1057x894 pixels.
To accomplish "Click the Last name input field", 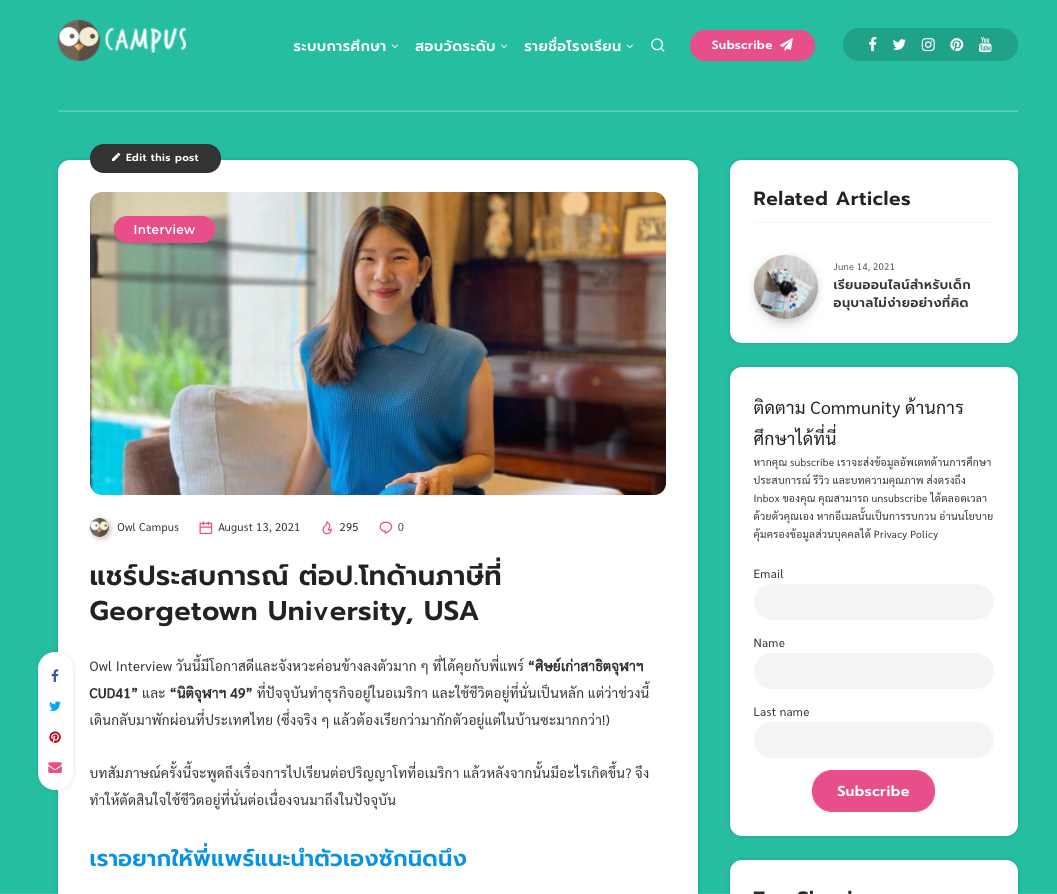I will [874, 740].
